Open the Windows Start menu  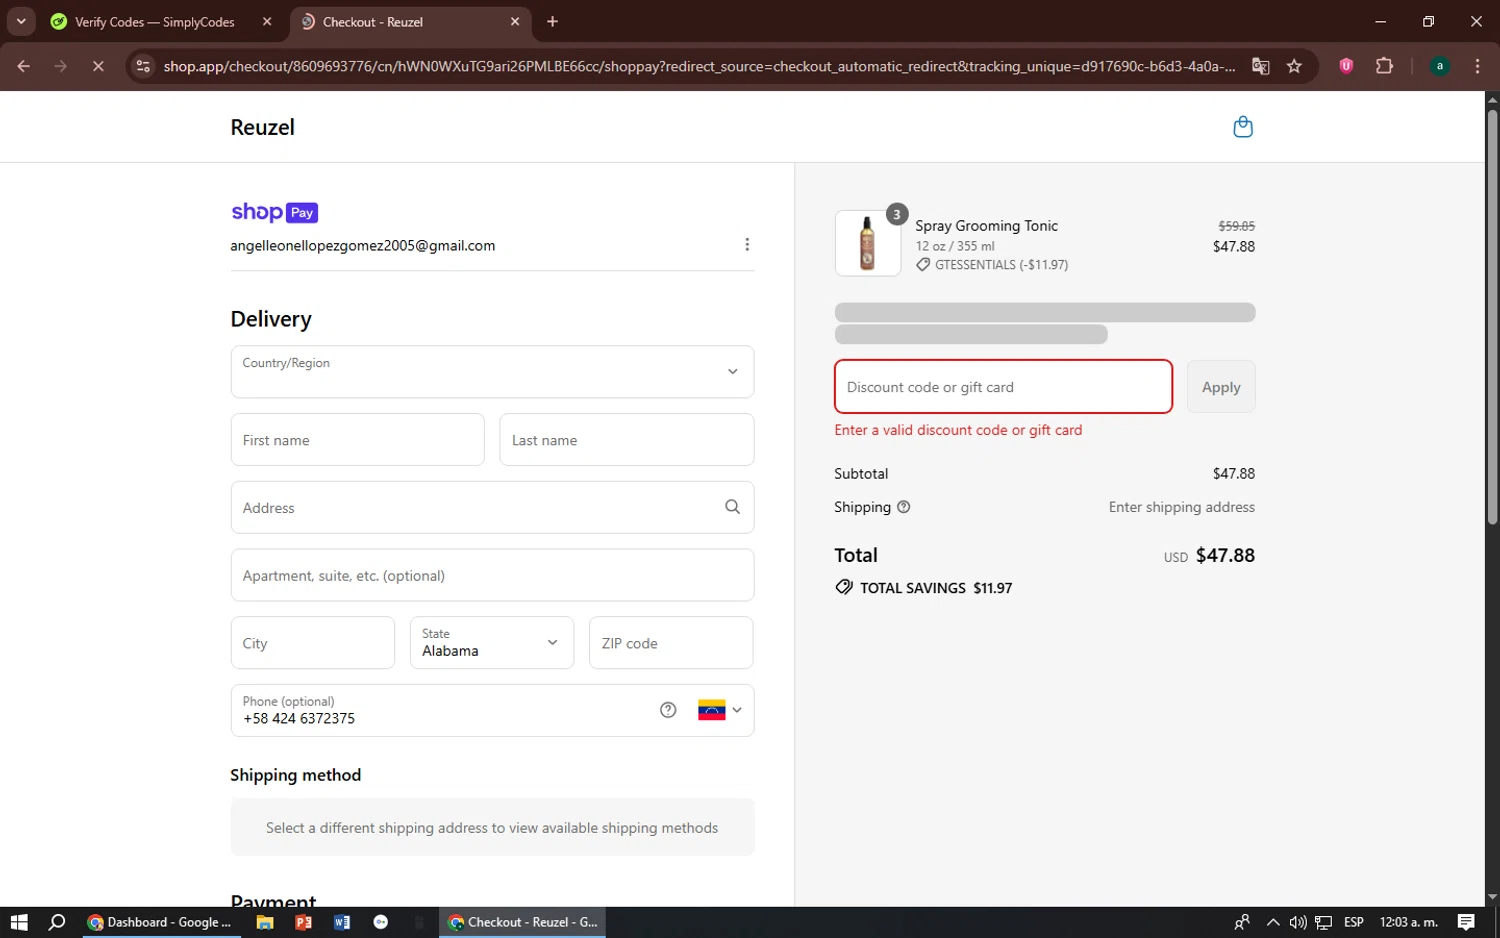tap(19, 922)
